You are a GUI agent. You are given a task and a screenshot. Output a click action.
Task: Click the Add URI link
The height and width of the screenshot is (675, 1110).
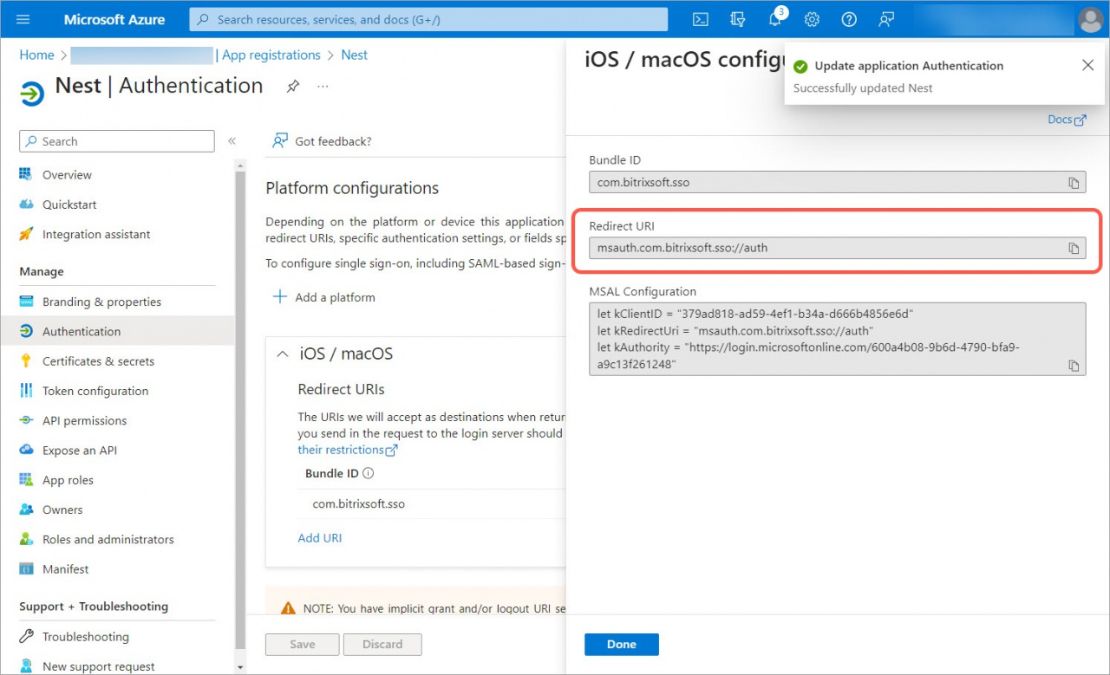tap(319, 538)
